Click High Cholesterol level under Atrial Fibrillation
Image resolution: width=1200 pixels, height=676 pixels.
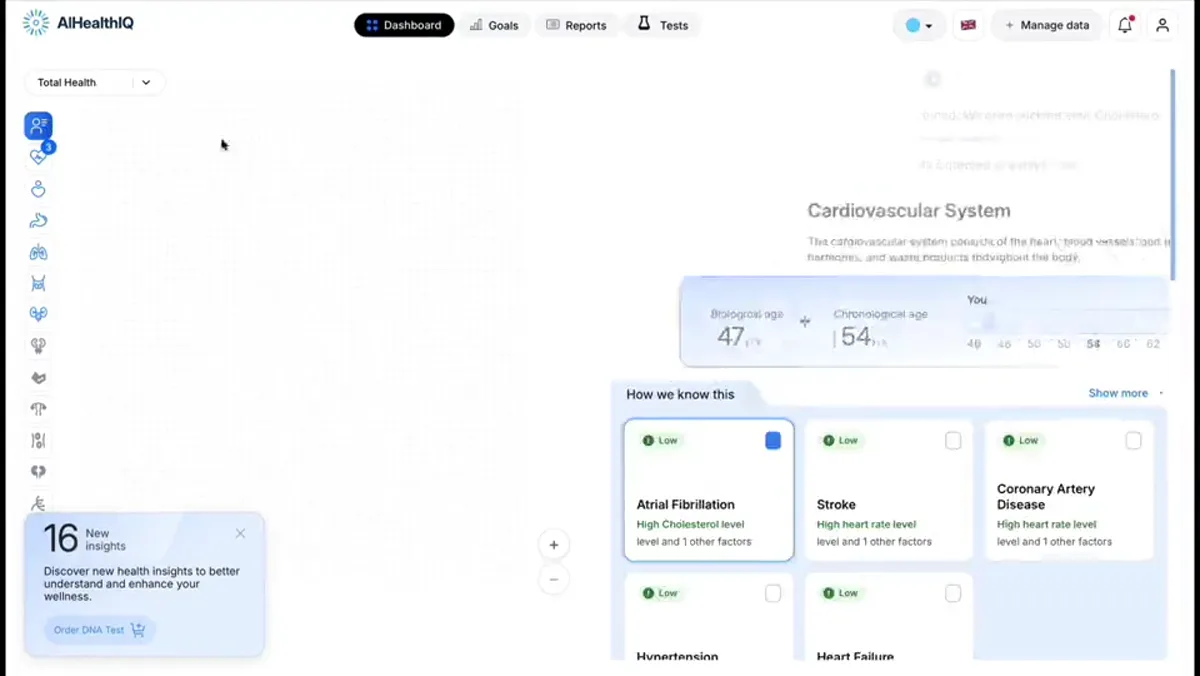[x=690, y=524]
